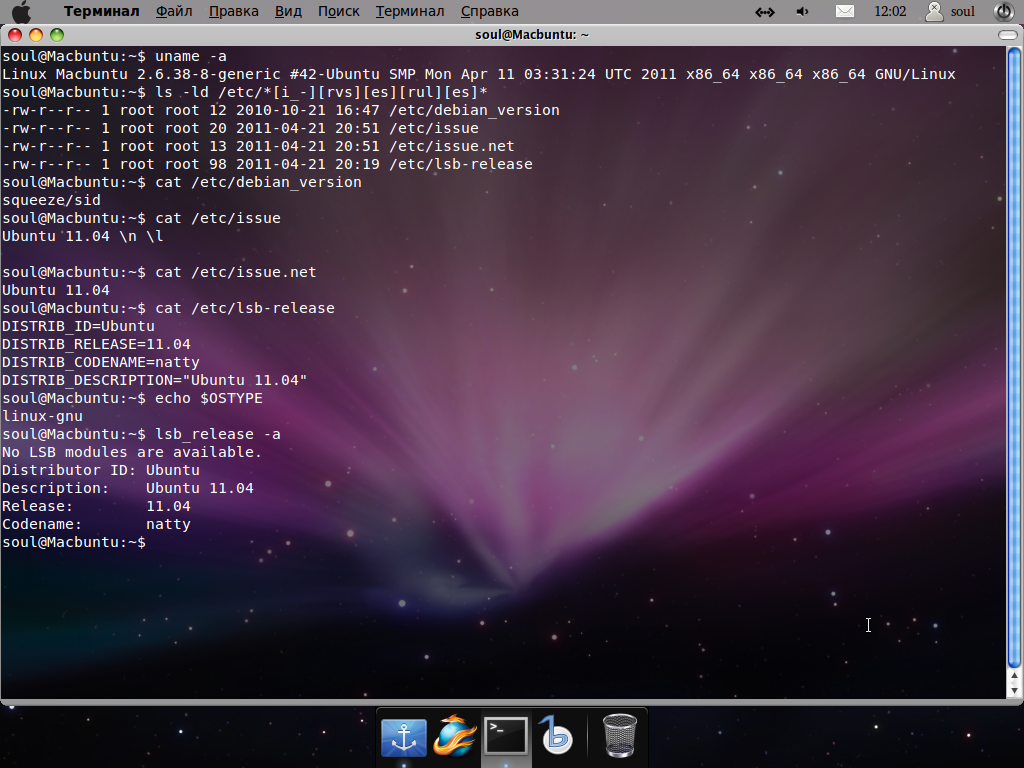This screenshot has width=1024, height=768.
Task: Click the 12:02 clock
Action: pyautogui.click(x=889, y=11)
